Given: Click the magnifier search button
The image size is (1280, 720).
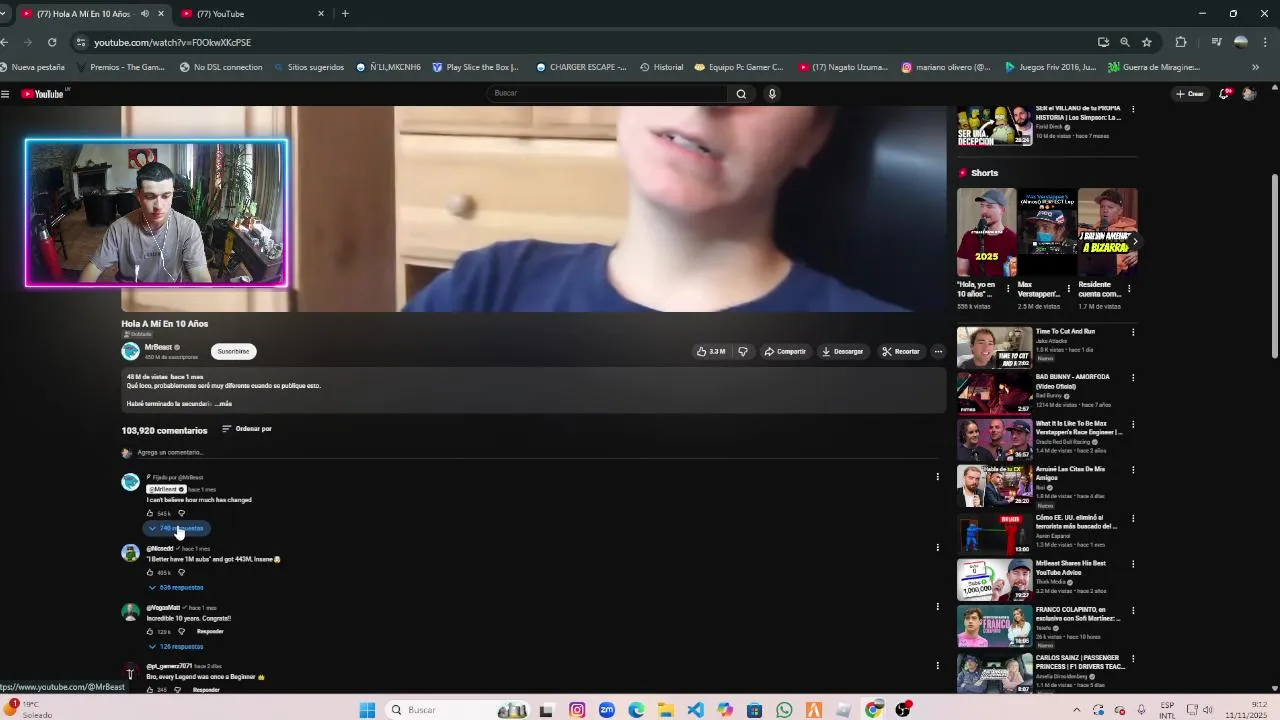Looking at the screenshot, I should pos(741,94).
